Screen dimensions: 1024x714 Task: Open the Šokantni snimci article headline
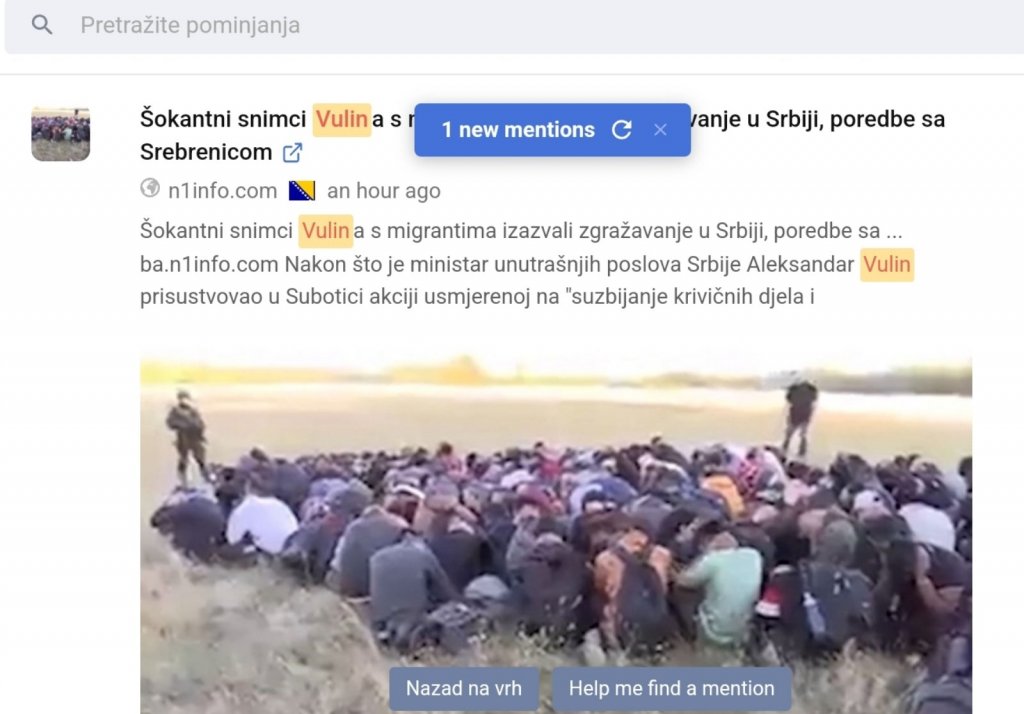542,135
